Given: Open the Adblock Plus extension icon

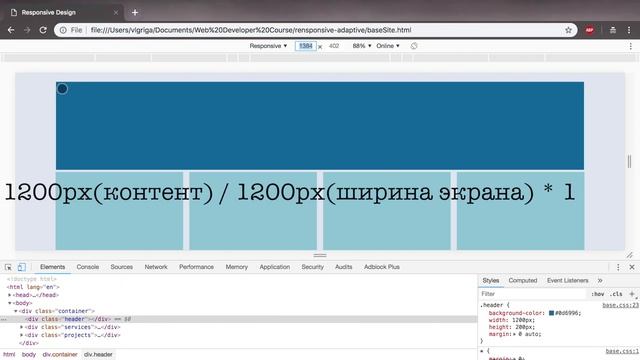Looking at the screenshot, I should click(x=589, y=30).
